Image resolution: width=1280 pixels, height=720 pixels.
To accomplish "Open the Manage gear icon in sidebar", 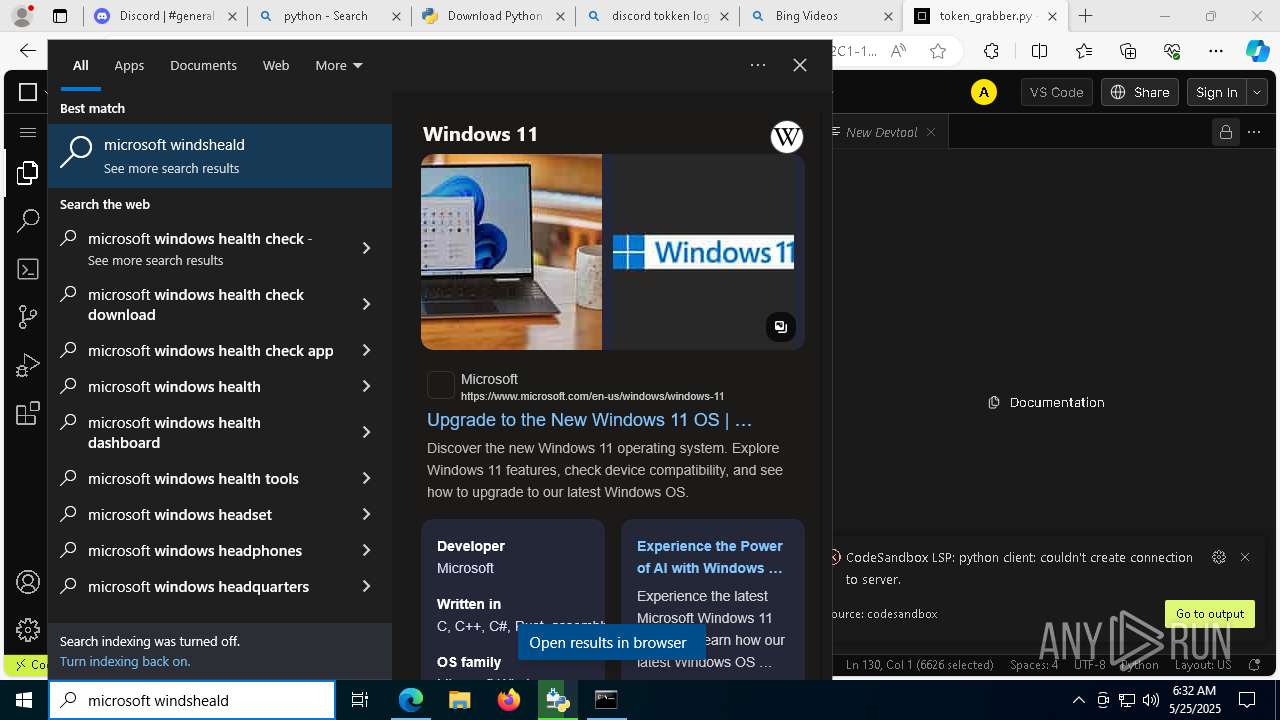I will coord(27,630).
